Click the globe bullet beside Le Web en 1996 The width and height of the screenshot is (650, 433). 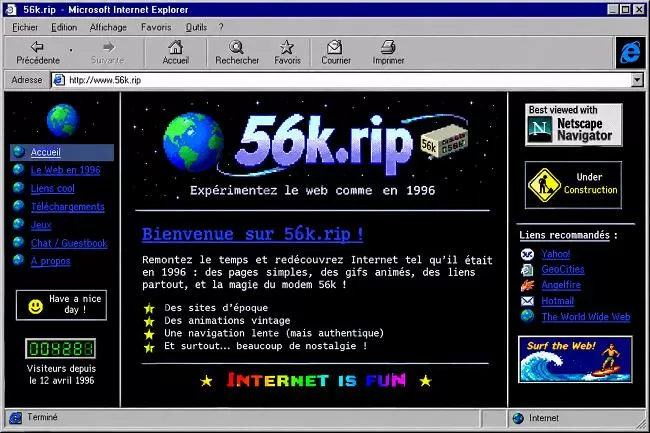(x=19, y=169)
